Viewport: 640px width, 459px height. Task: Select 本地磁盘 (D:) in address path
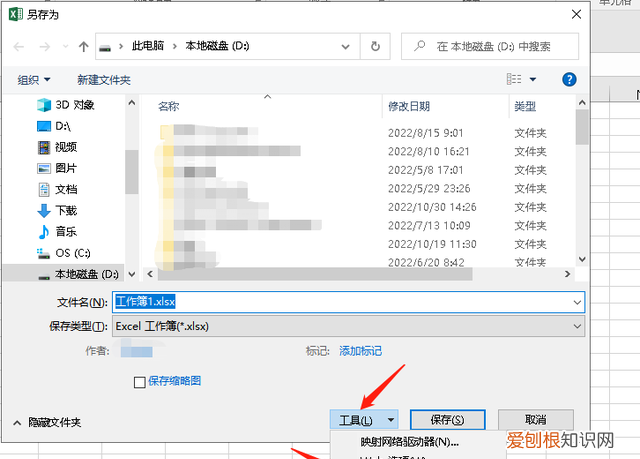coord(217,46)
